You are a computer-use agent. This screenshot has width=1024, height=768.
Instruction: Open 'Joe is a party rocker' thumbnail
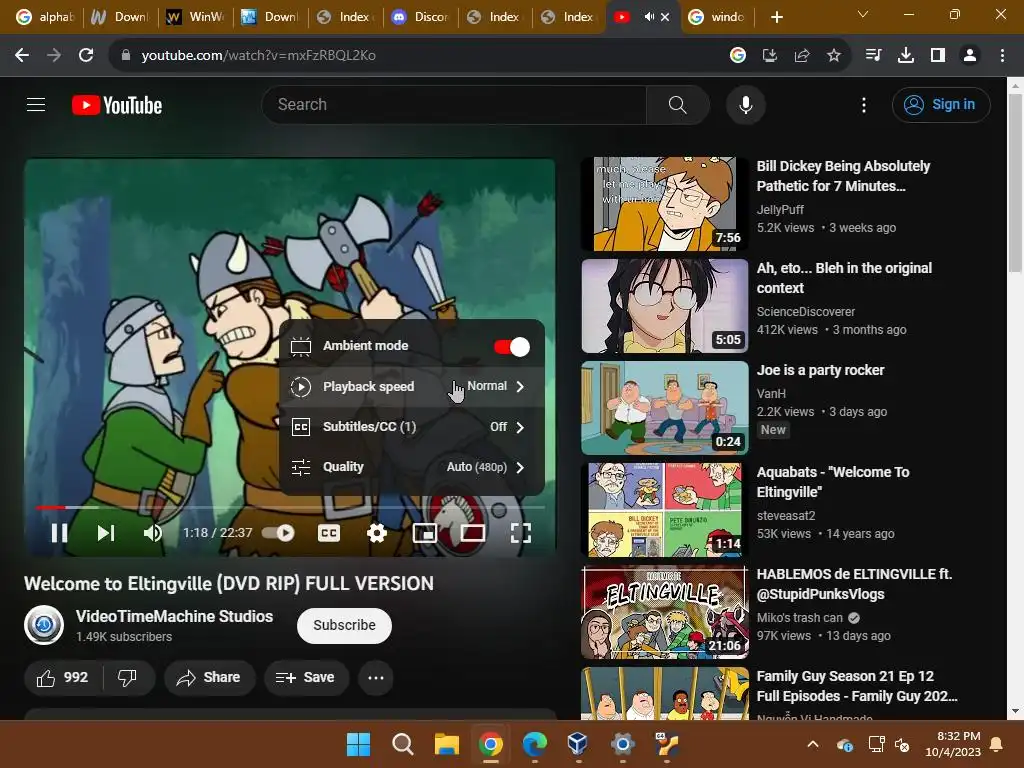click(x=665, y=408)
